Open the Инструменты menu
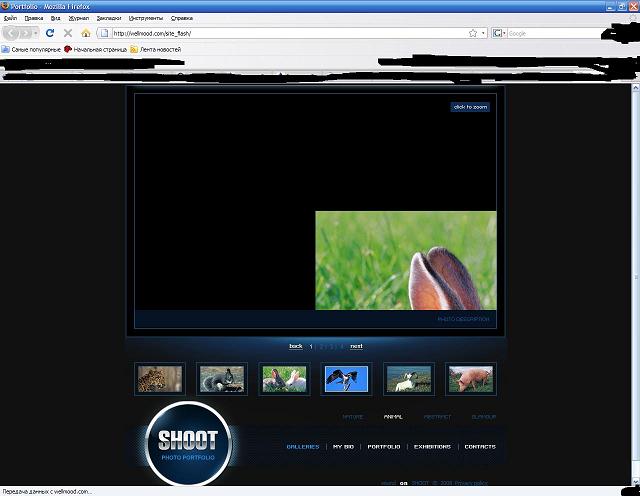This screenshot has height=496, width=640. (146, 18)
